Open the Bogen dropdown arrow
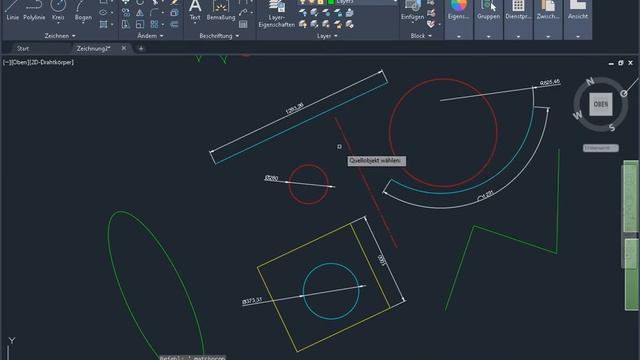 pos(83,23)
